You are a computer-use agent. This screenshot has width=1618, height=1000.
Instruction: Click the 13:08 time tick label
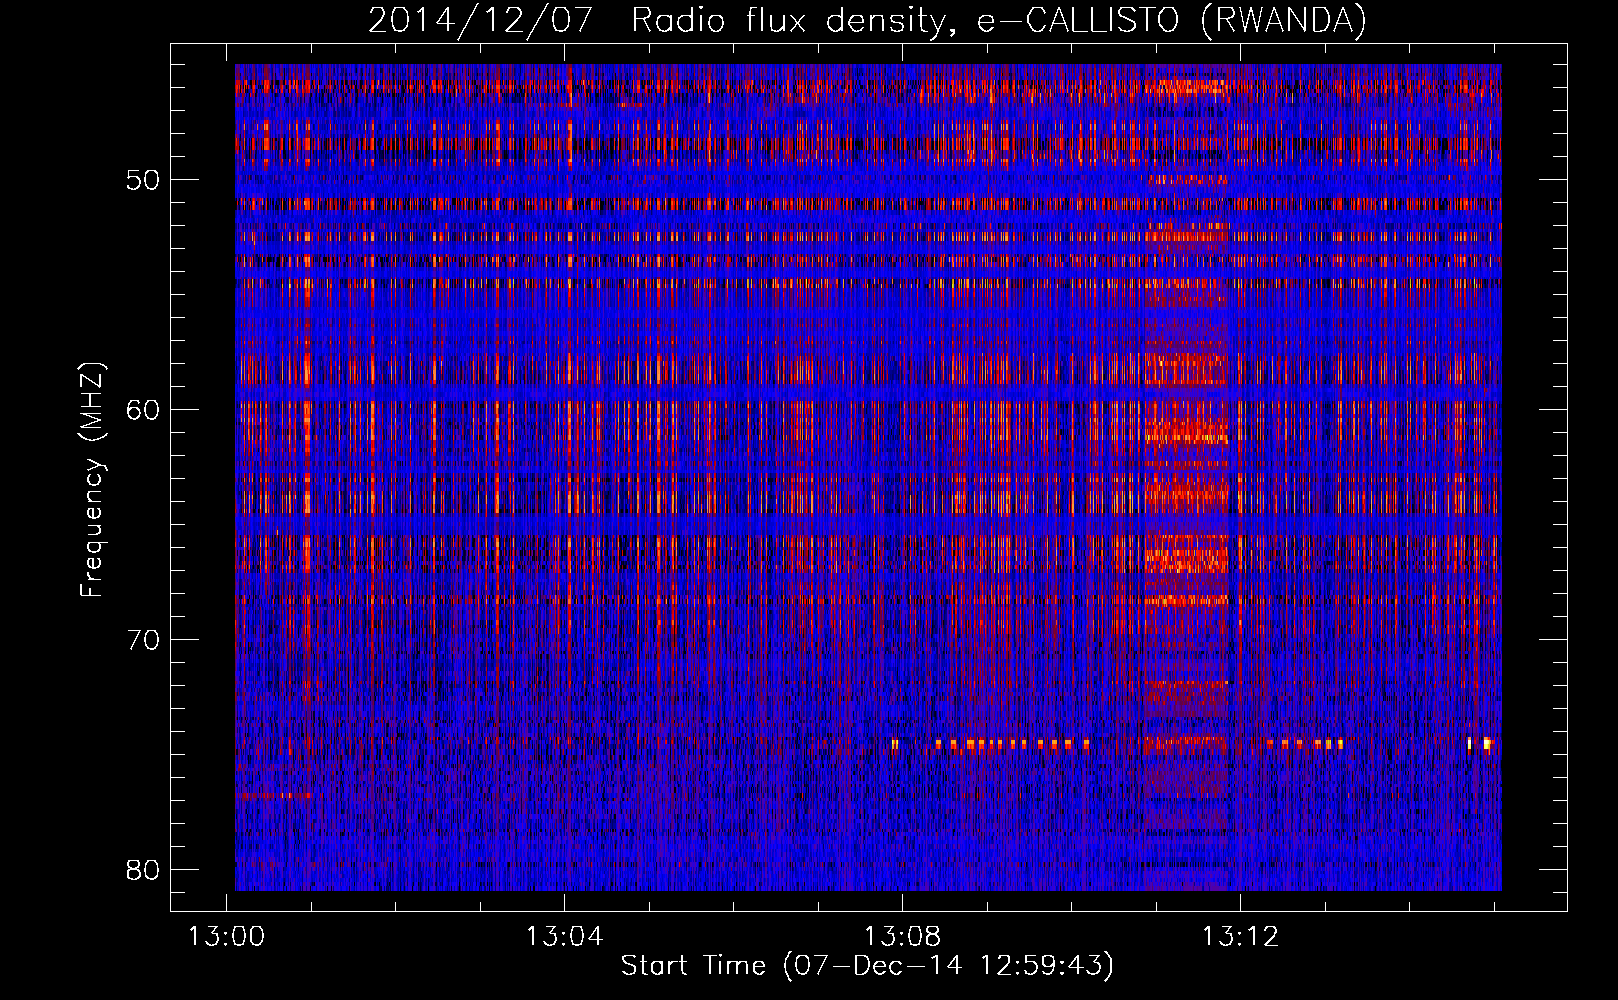point(903,937)
